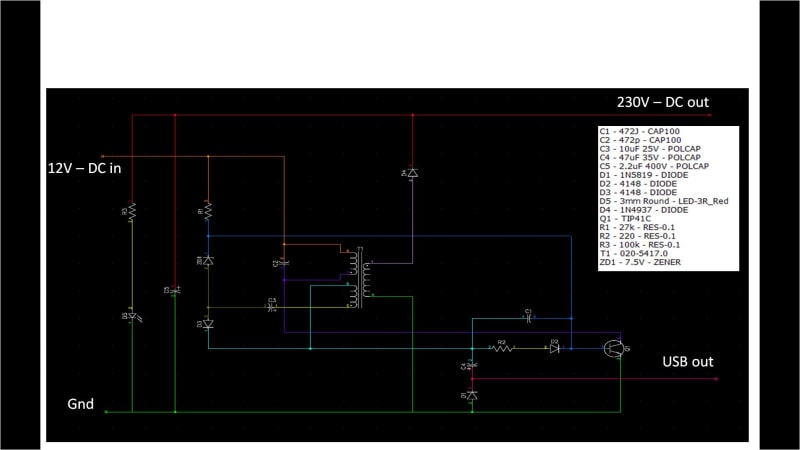Select 'C5 - 2.2uF 400V - POLCAP' line
Viewport: 800px width, 450px height.
[654, 166]
